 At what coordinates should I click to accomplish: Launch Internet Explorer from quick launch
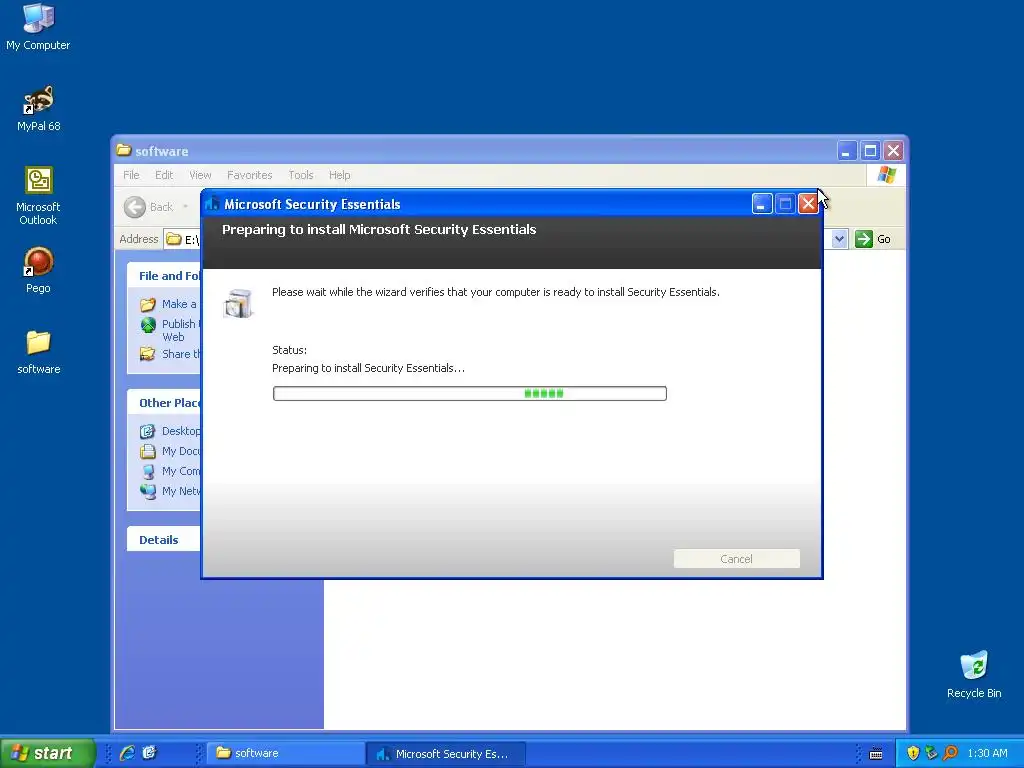(x=127, y=753)
